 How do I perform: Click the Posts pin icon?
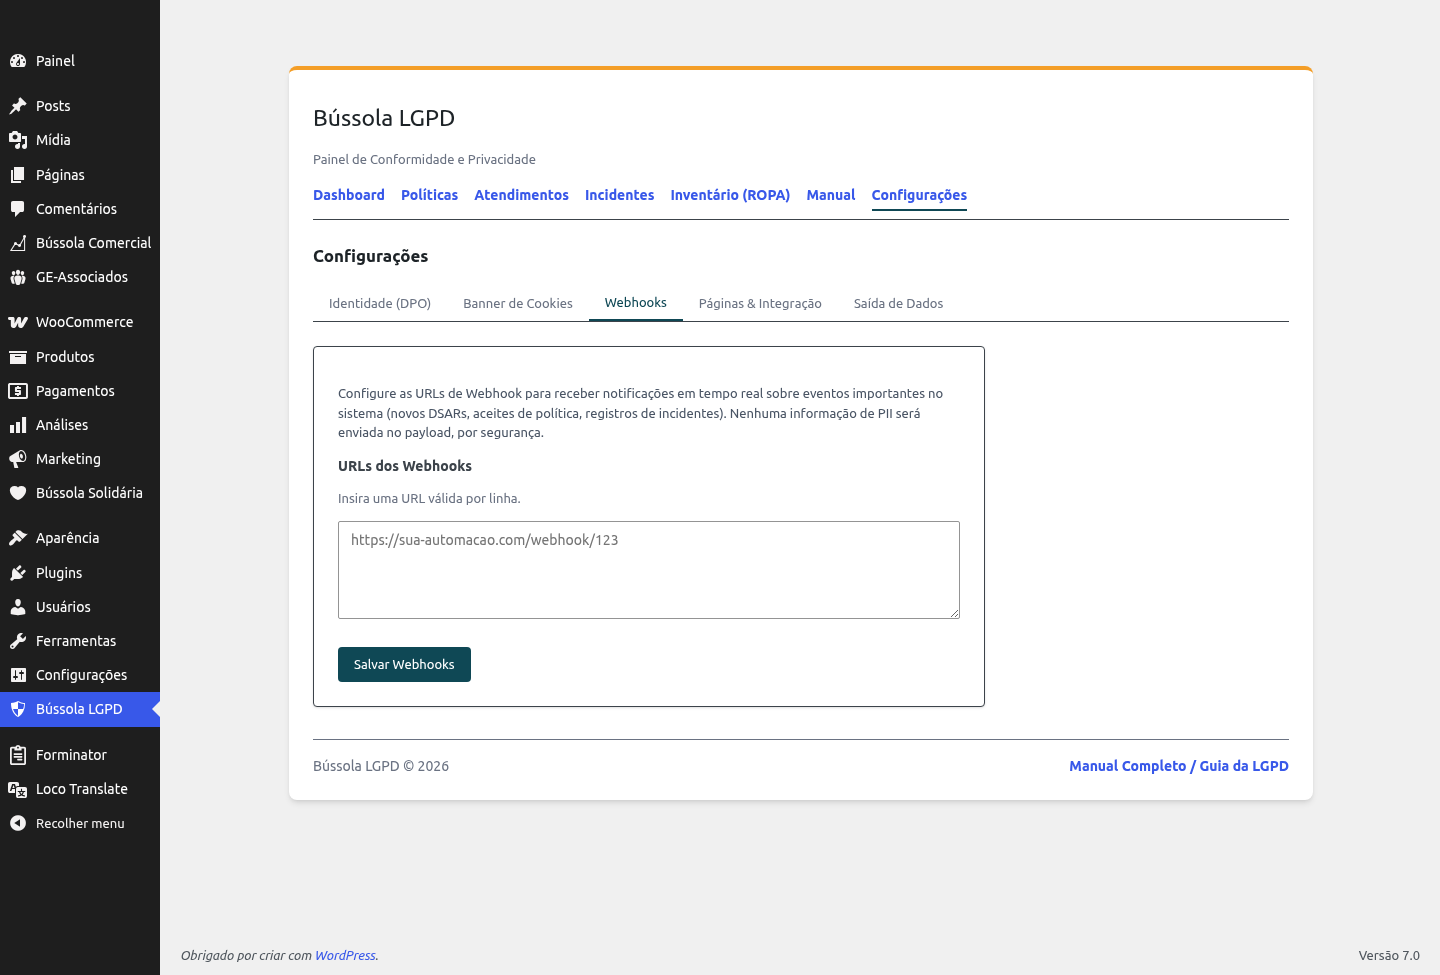(18, 106)
